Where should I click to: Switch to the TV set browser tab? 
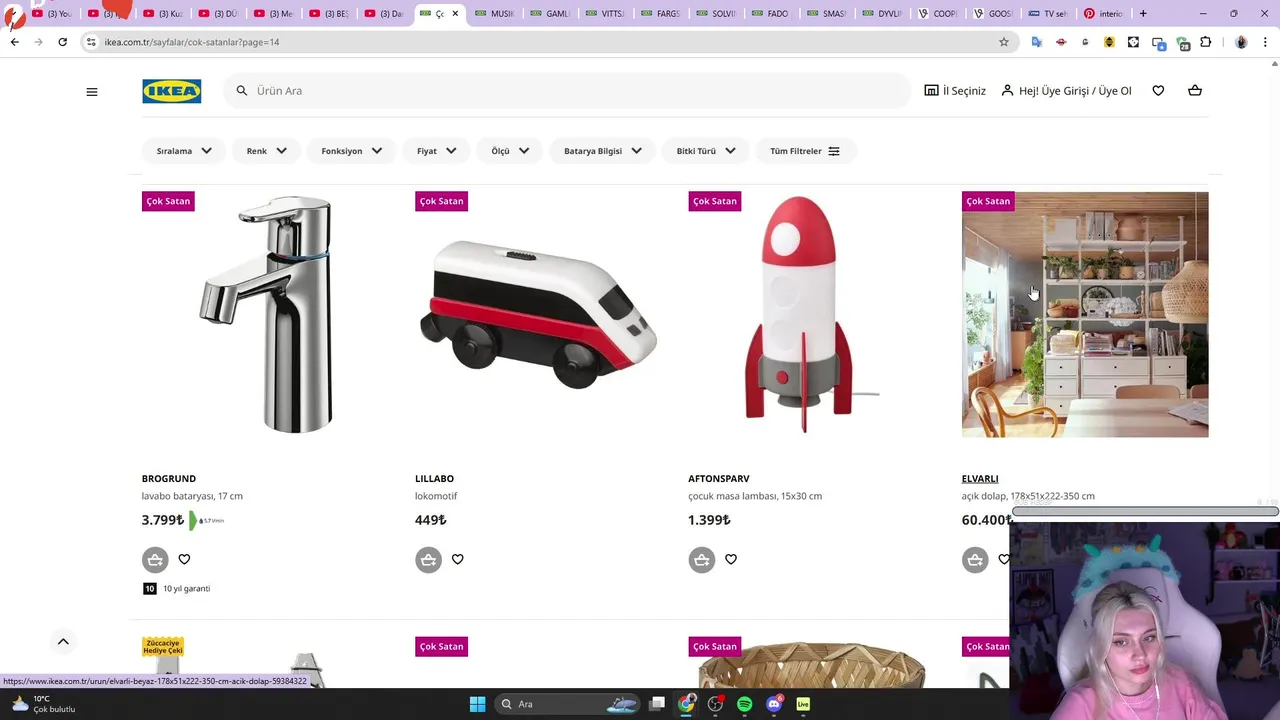[1048, 13]
